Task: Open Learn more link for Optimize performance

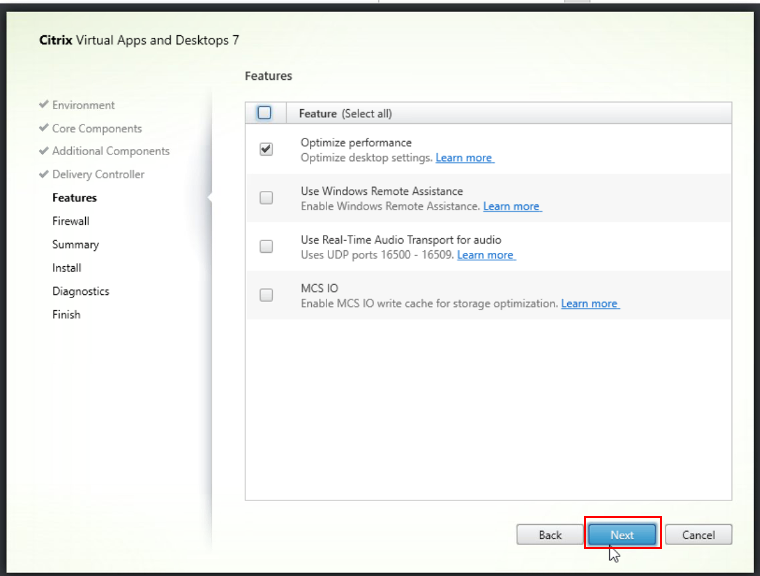Action: click(464, 158)
